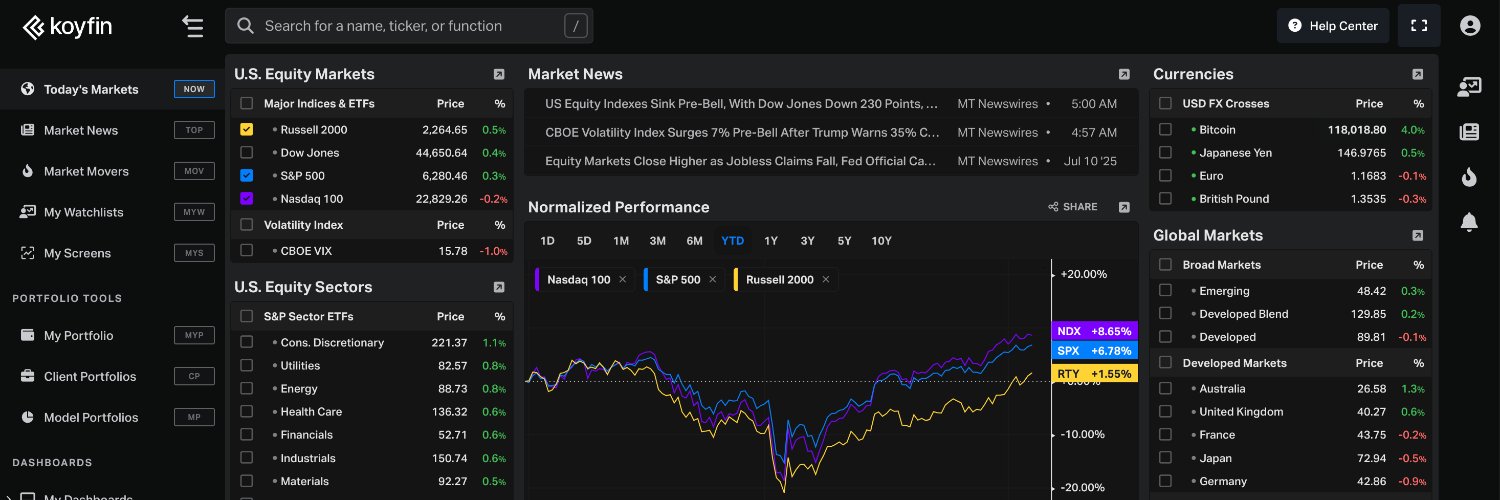Check the Emerging markets checkbox

[x=1165, y=291]
